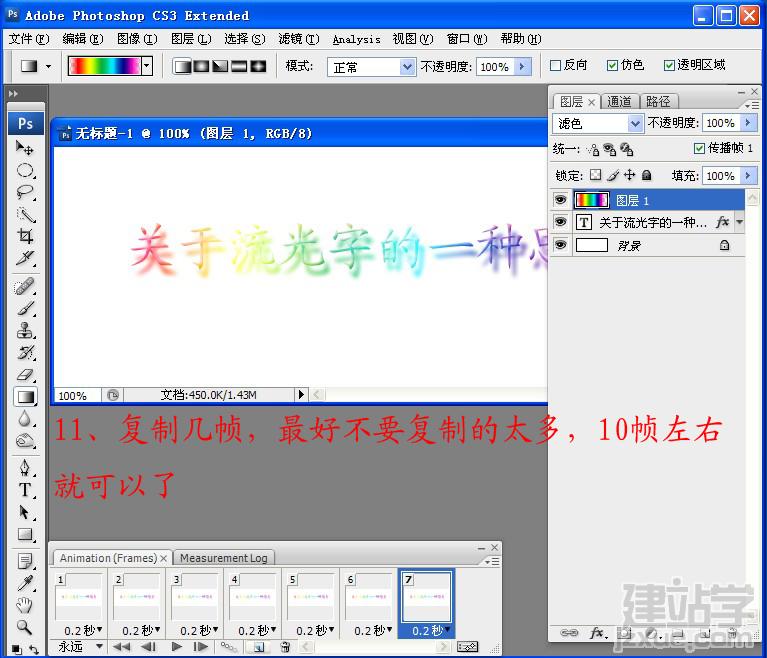Viewport: 767px width, 658px height.
Task: Select the Zoom tool
Action: [24, 627]
